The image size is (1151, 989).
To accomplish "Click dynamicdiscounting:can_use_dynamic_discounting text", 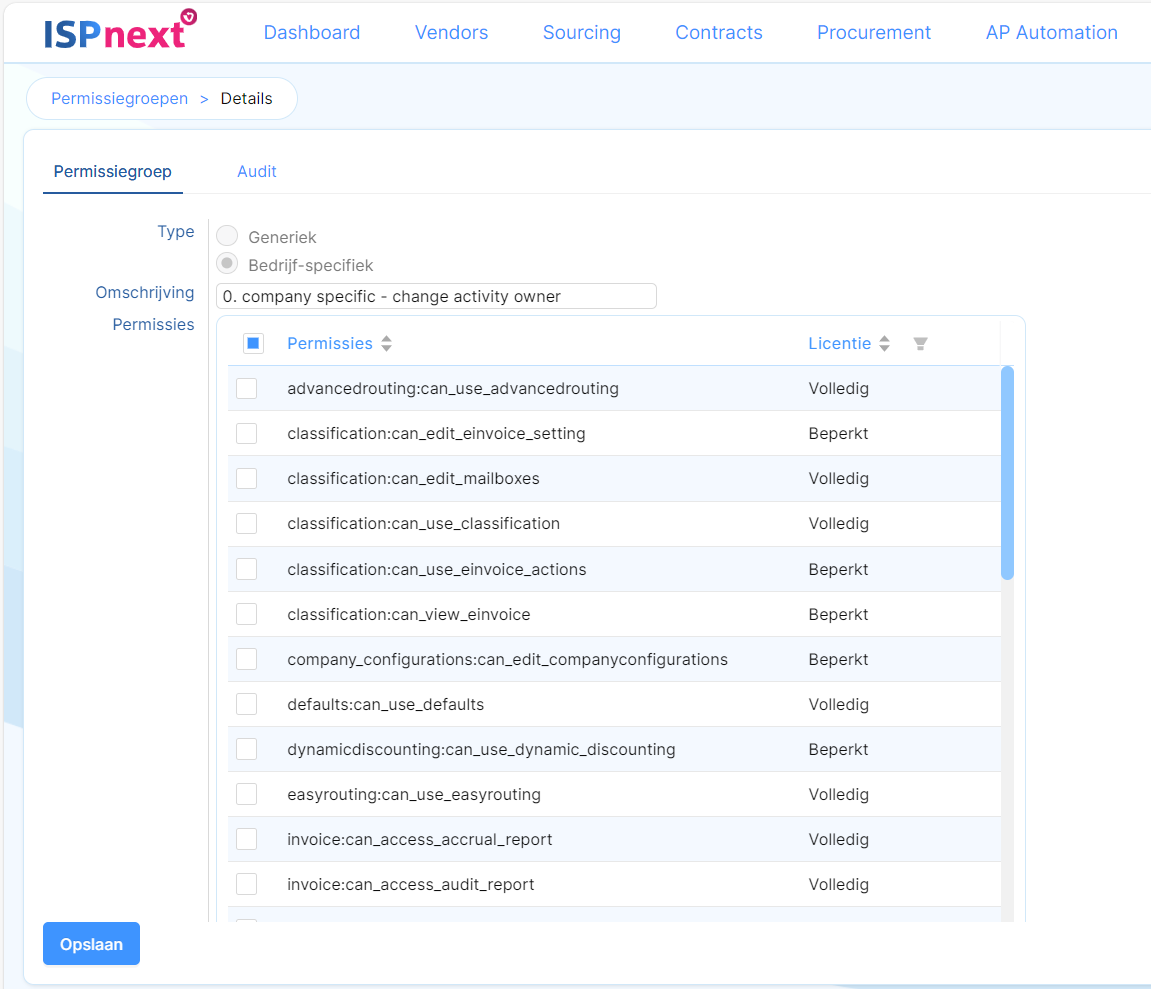I will tap(481, 749).
